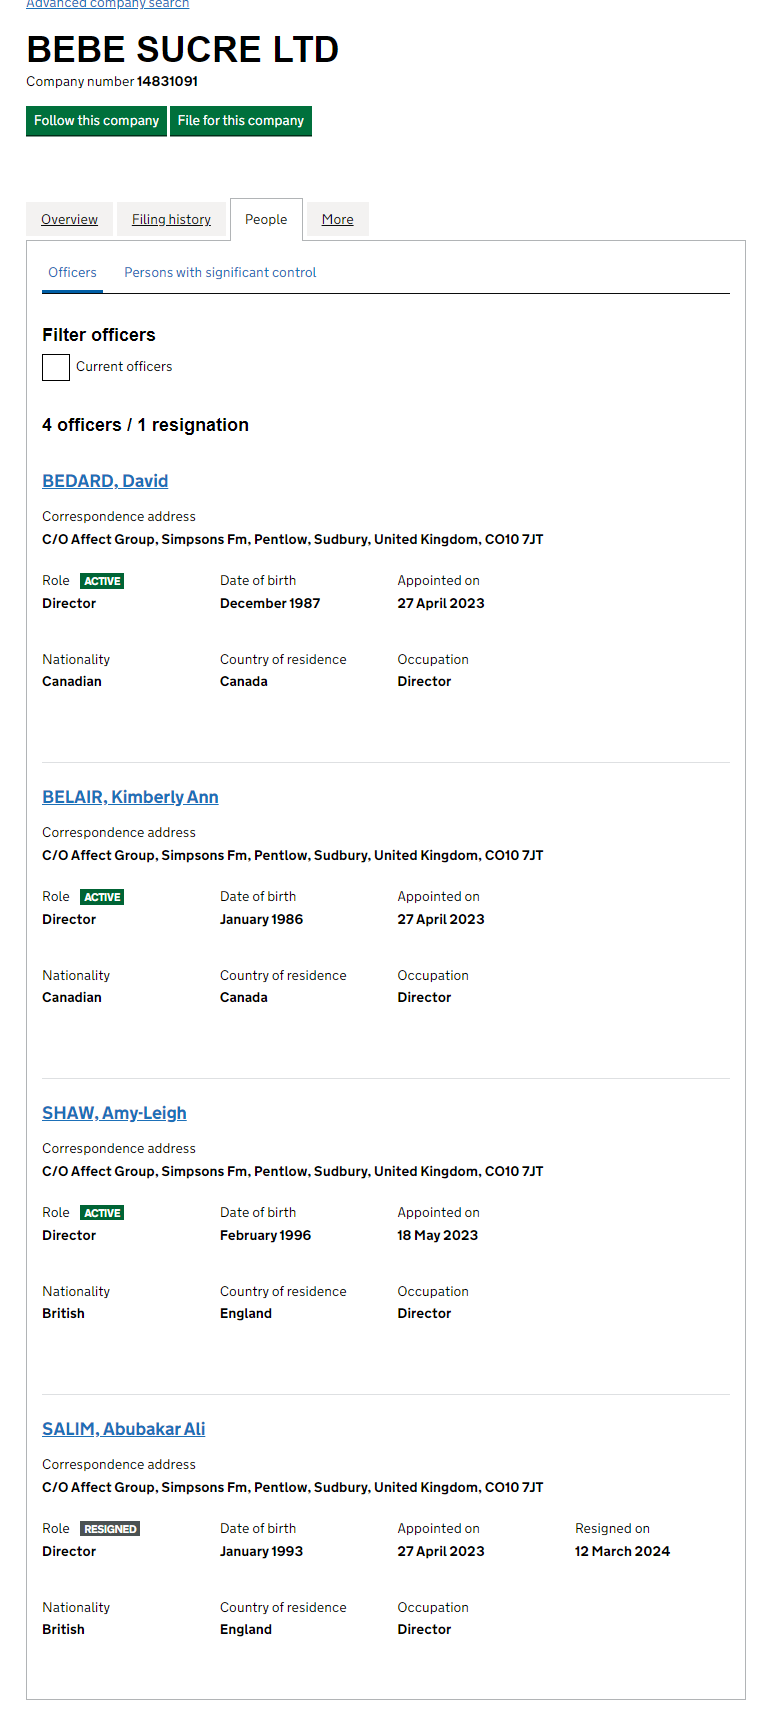The height and width of the screenshot is (1718, 767).
Task: Open the More tab
Action: click(x=337, y=220)
